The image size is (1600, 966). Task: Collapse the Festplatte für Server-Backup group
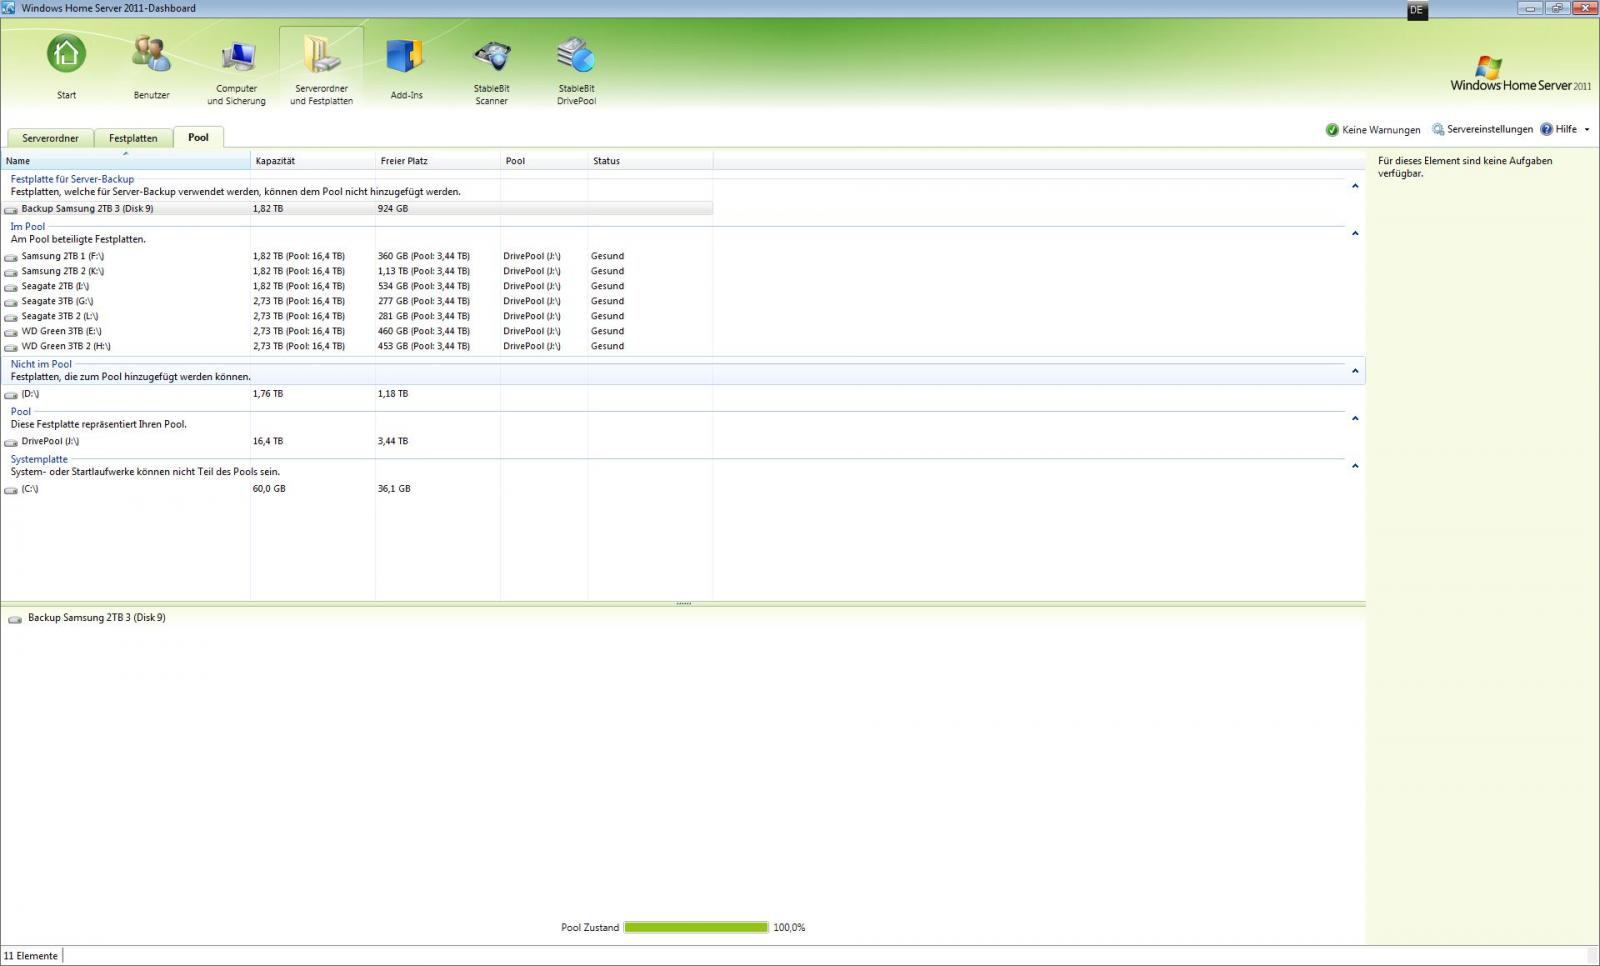click(1355, 186)
